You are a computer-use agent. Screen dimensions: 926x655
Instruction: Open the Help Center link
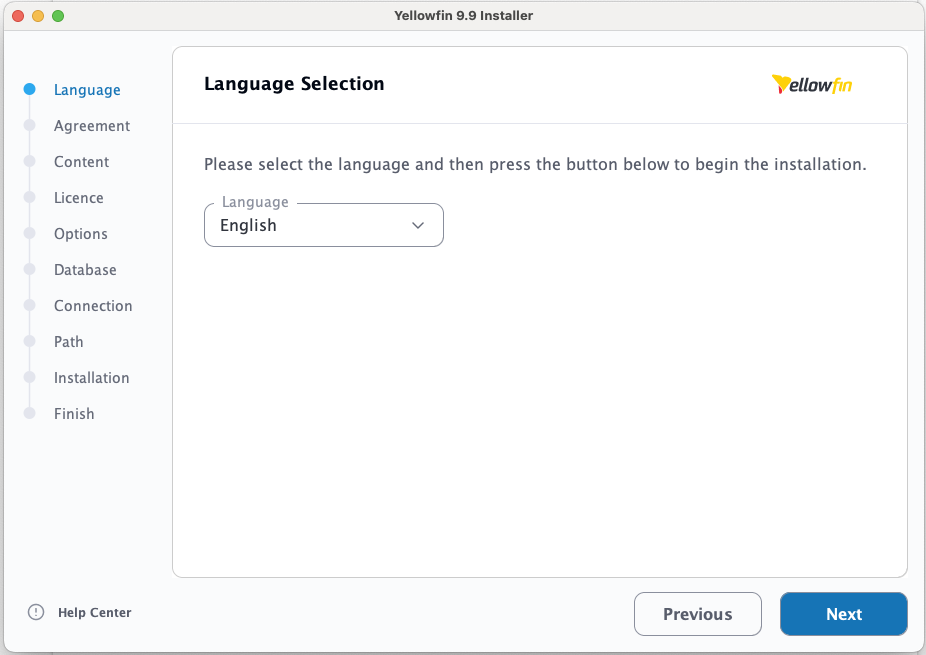click(x=94, y=612)
